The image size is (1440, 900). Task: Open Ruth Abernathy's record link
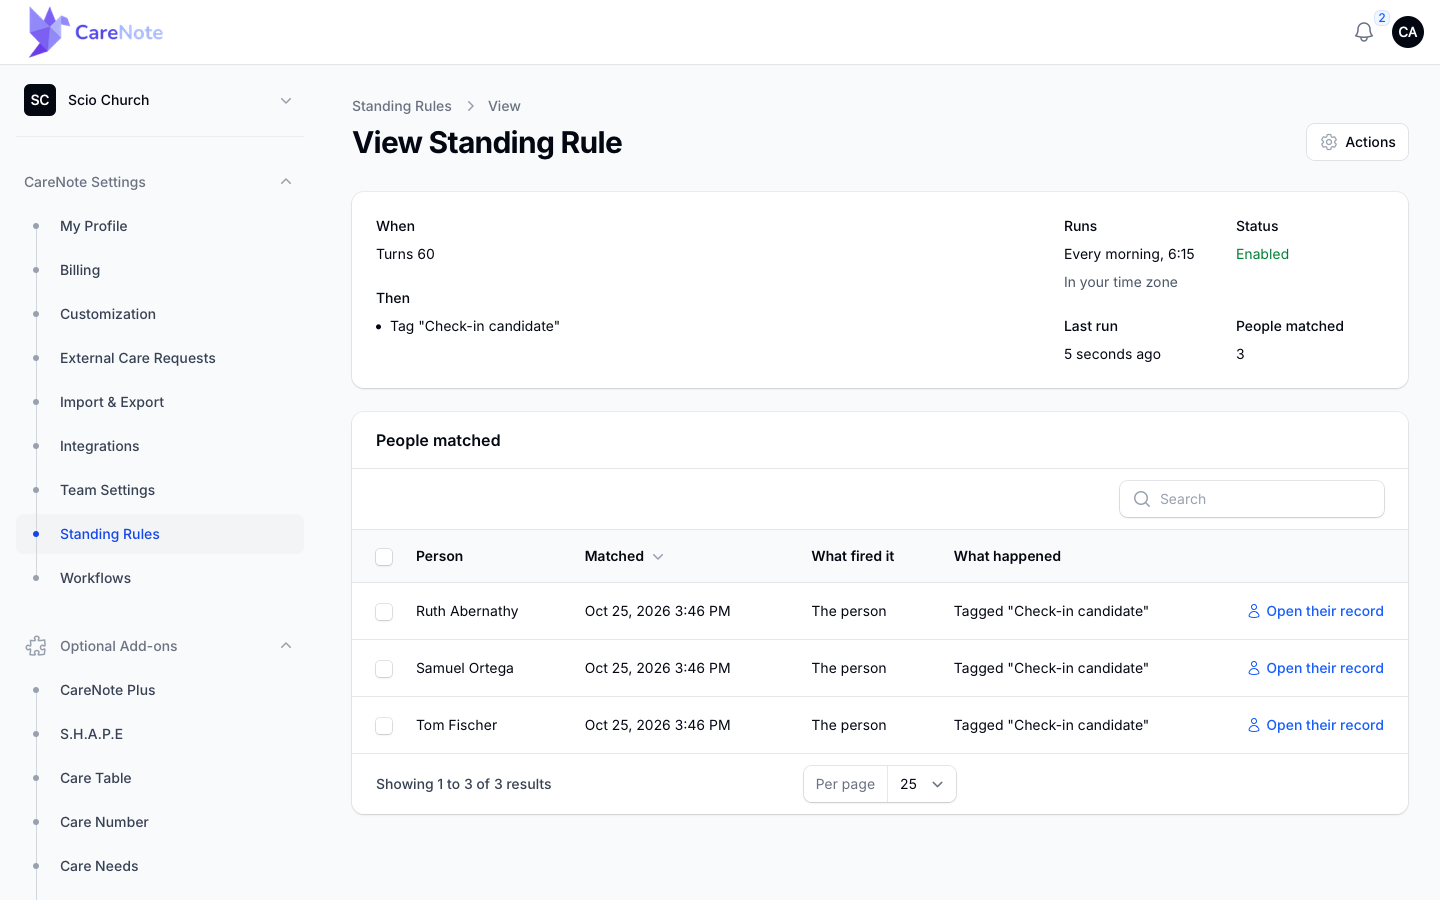1316,611
